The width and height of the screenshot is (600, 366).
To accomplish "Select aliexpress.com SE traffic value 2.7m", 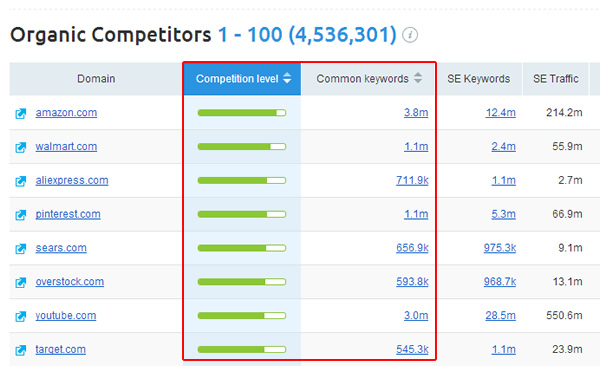I will (570, 180).
